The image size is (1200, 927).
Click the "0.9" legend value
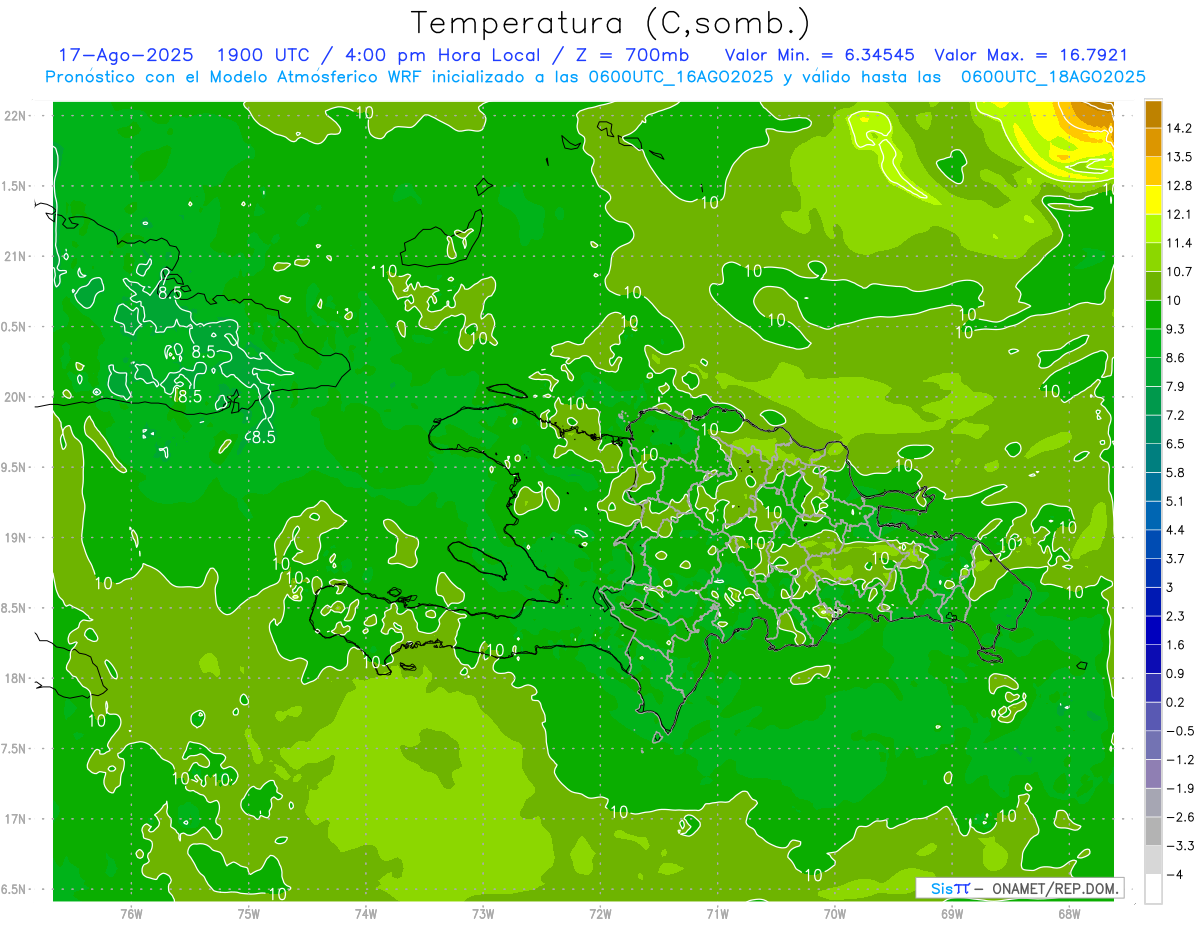pos(1175,673)
